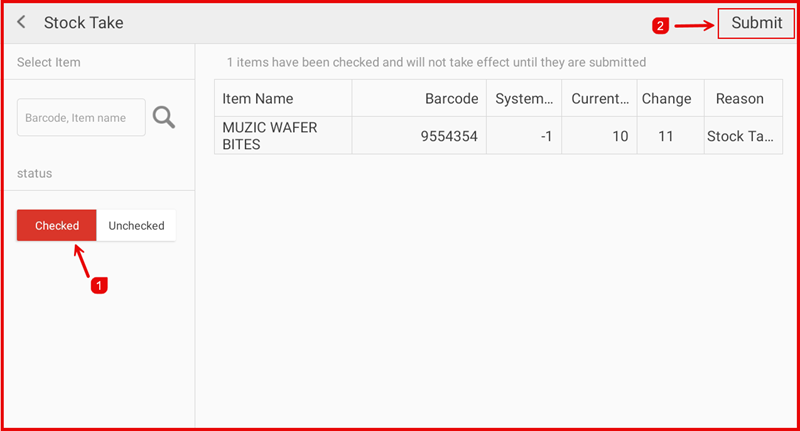Select the Checked status toggle

(57, 225)
